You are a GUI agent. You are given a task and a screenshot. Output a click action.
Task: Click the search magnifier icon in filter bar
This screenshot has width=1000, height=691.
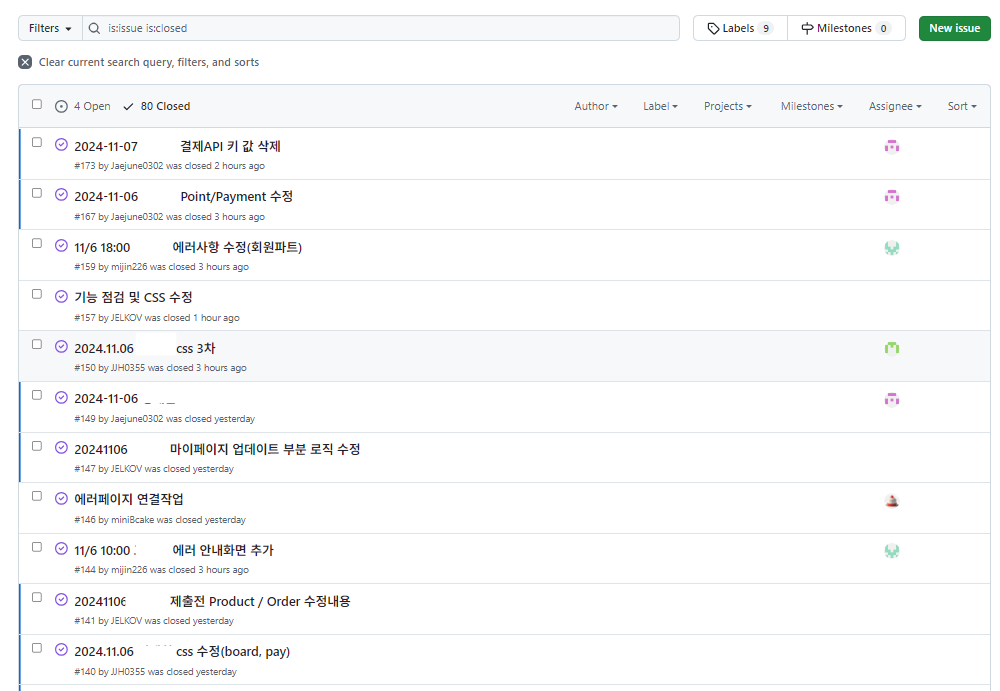tap(94, 28)
